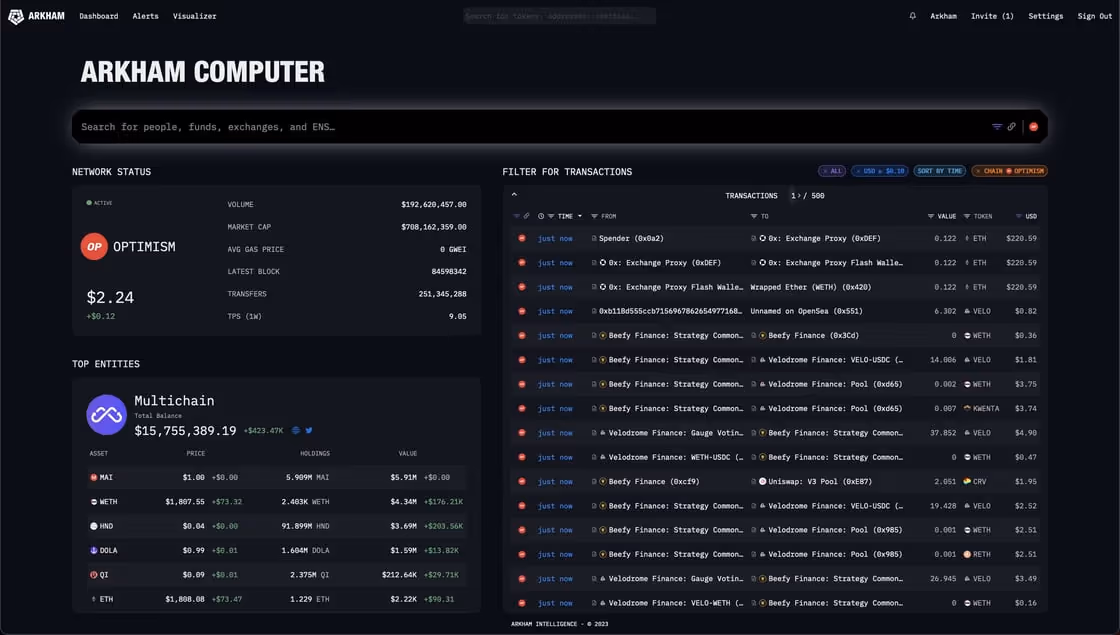1120x635 pixels.
Task: Open Multichain entity name link
Action: pos(174,401)
